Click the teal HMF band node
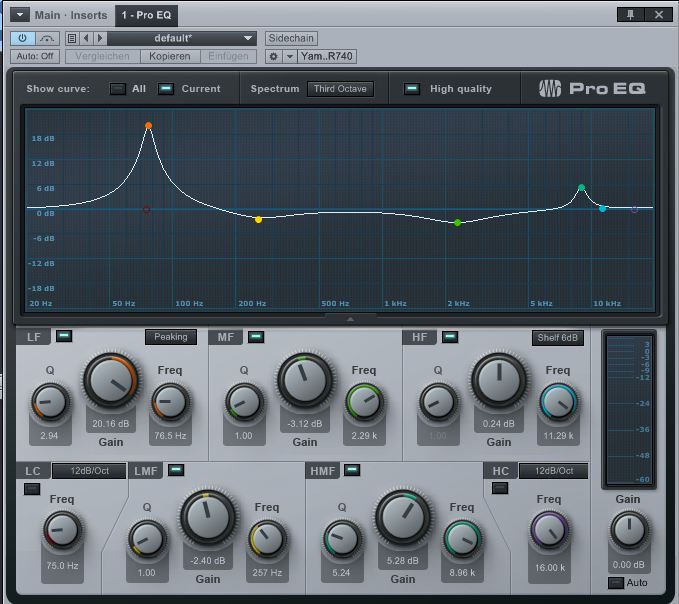This screenshot has height=604, width=679. (582, 187)
